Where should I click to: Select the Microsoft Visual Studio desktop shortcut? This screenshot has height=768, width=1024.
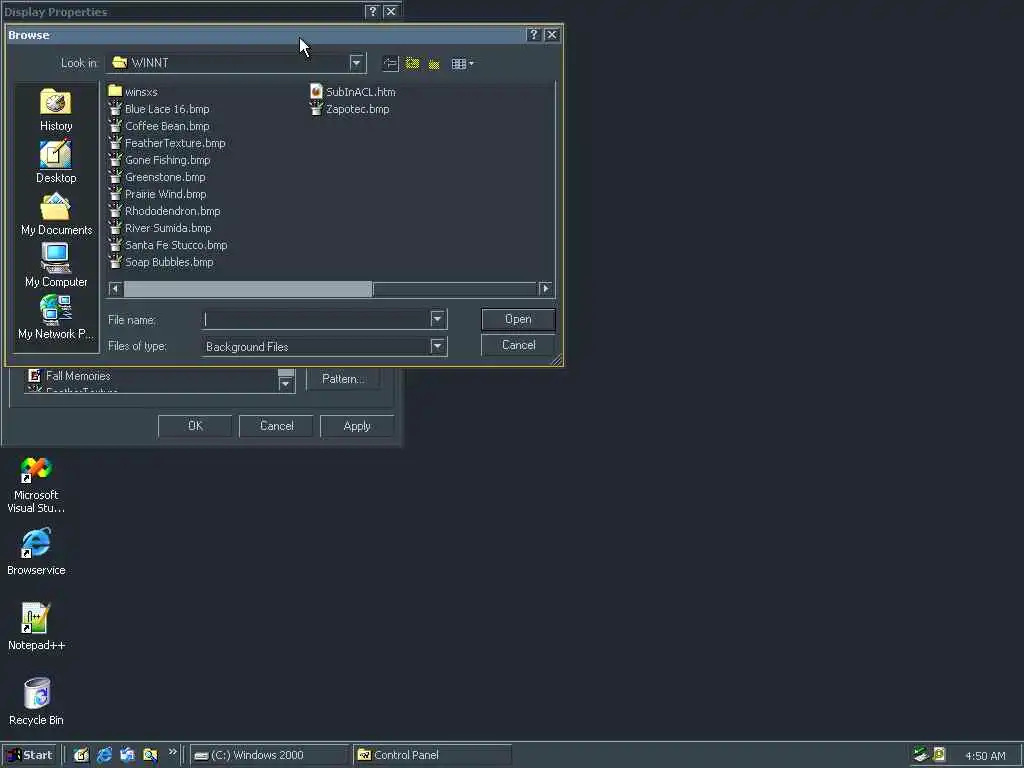coord(36,485)
